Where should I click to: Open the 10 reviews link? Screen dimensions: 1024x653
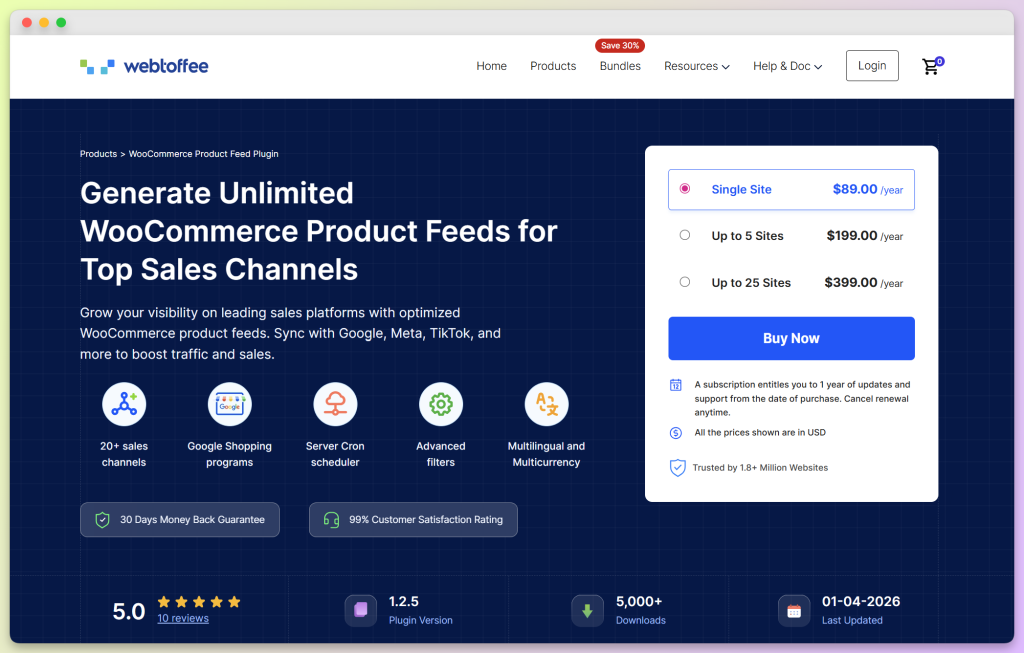[183, 617]
